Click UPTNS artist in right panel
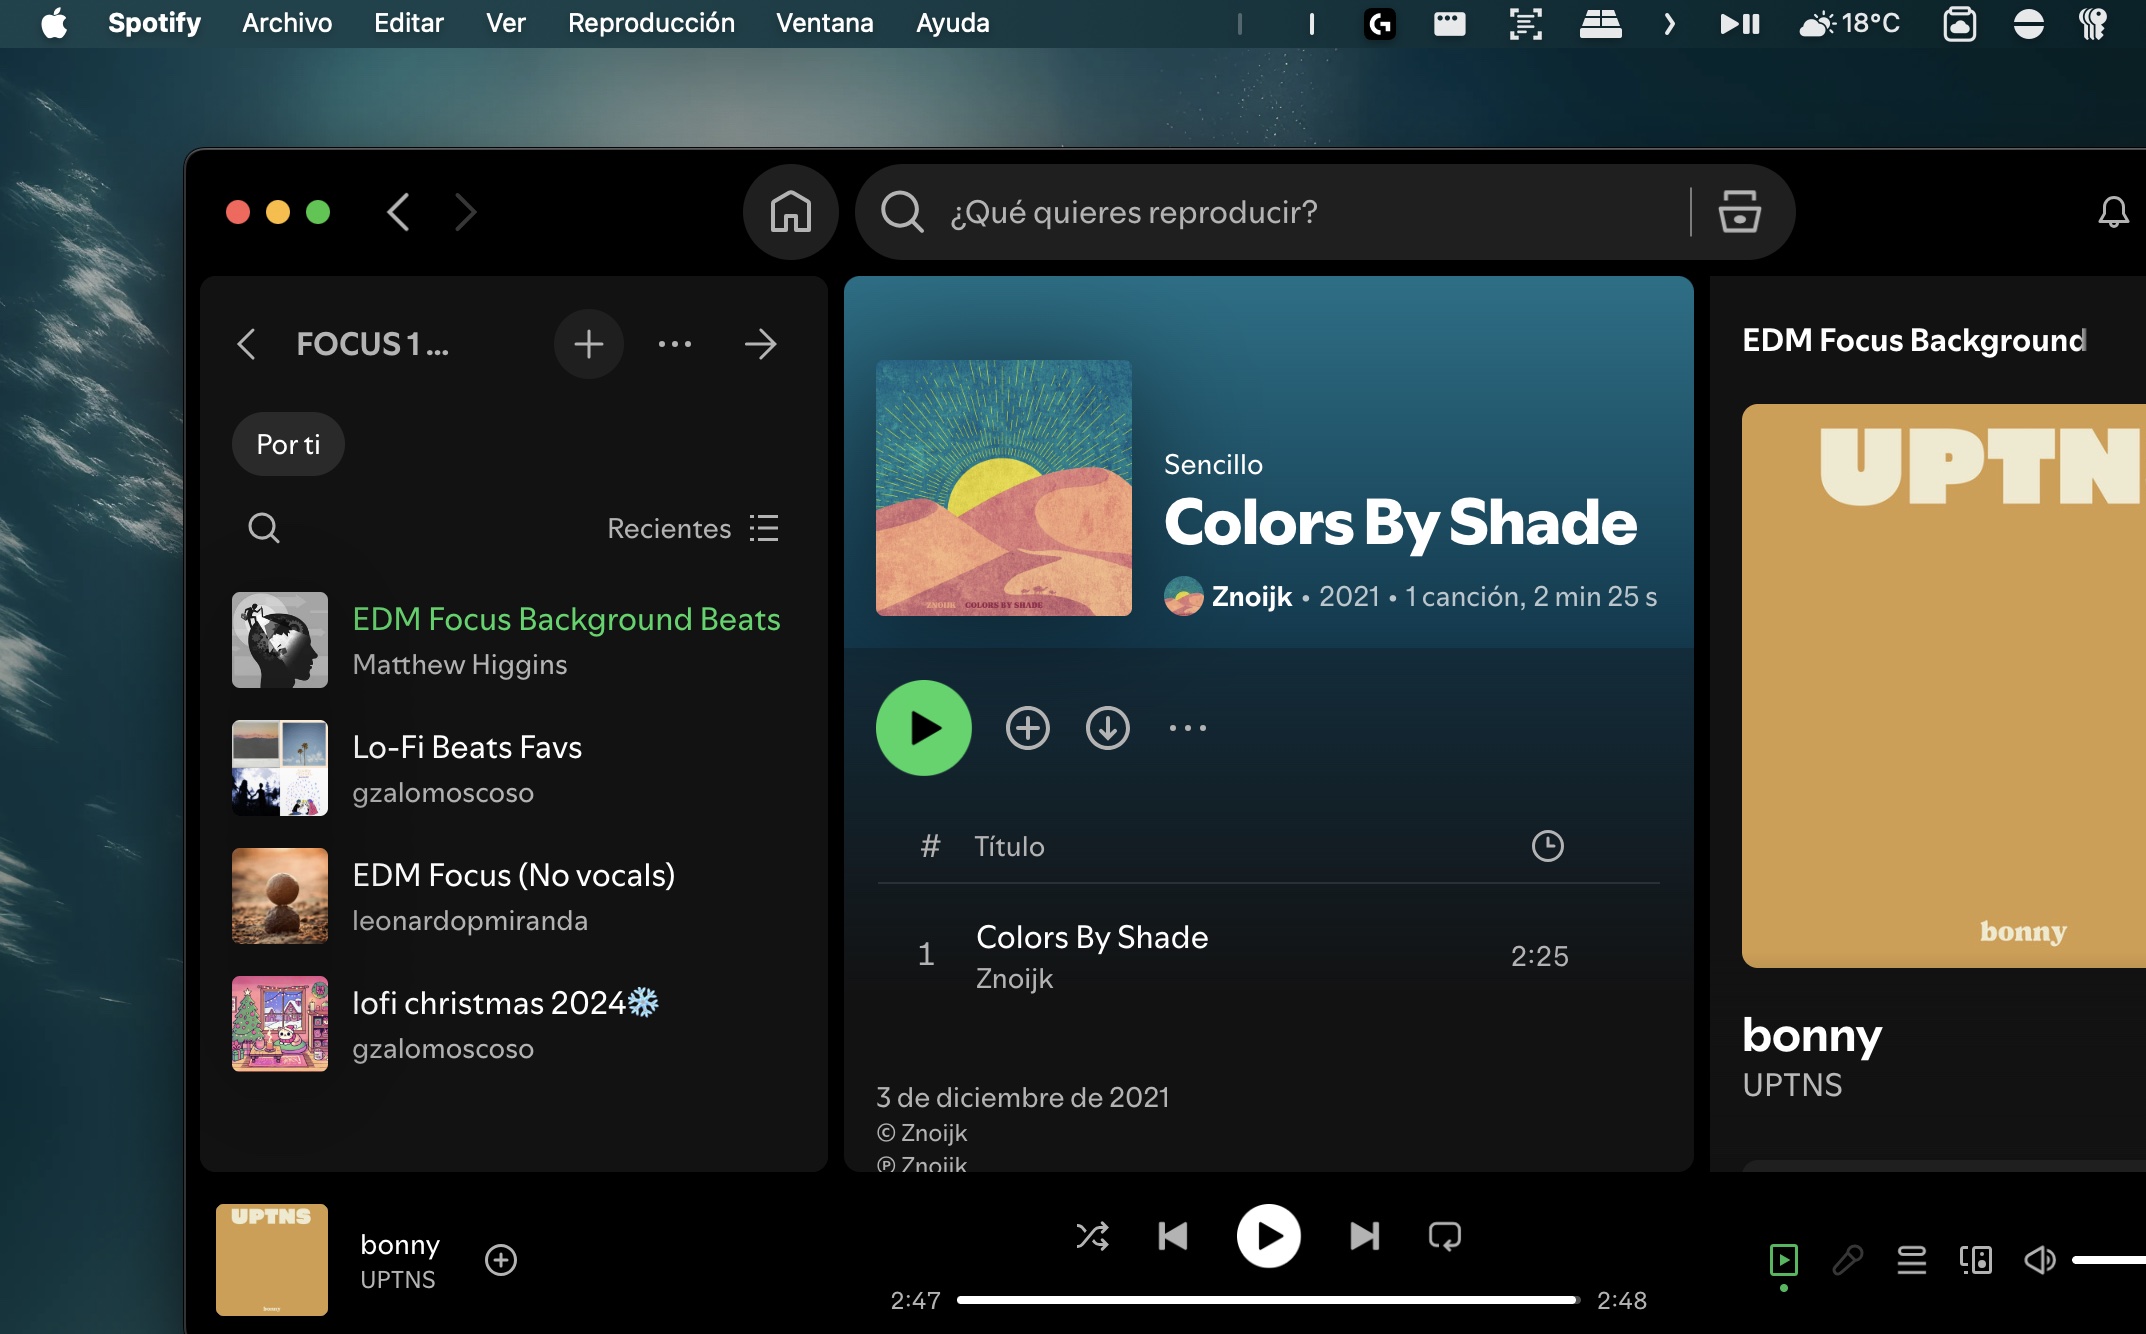The image size is (2146, 1334). tap(1792, 1085)
